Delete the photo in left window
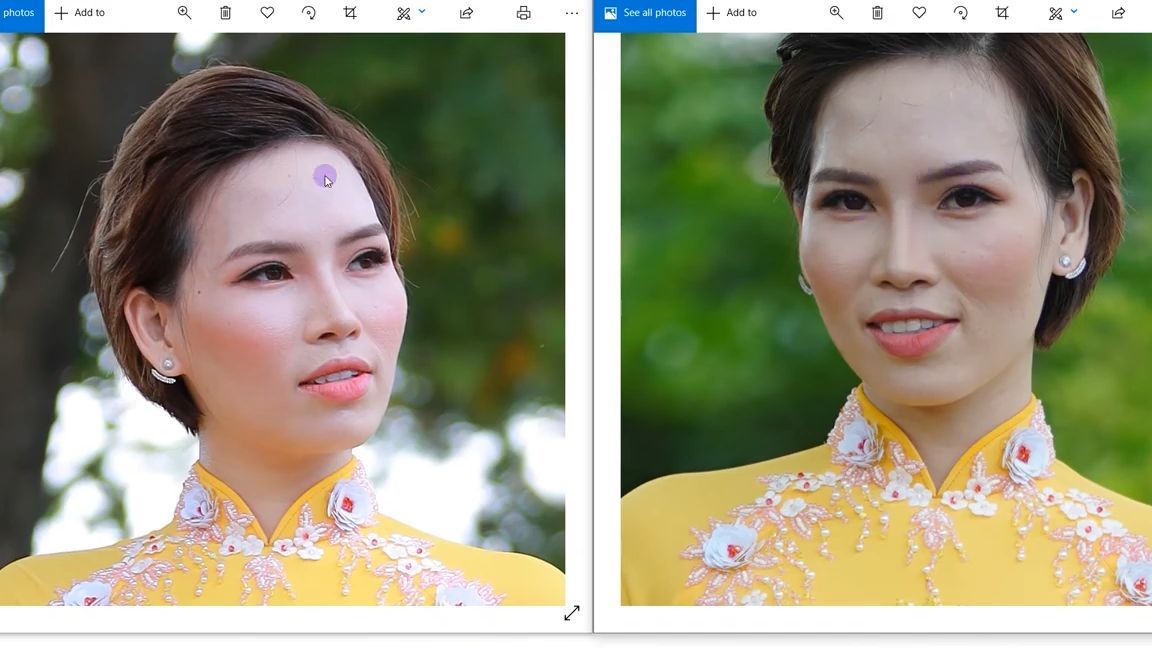 click(x=225, y=13)
